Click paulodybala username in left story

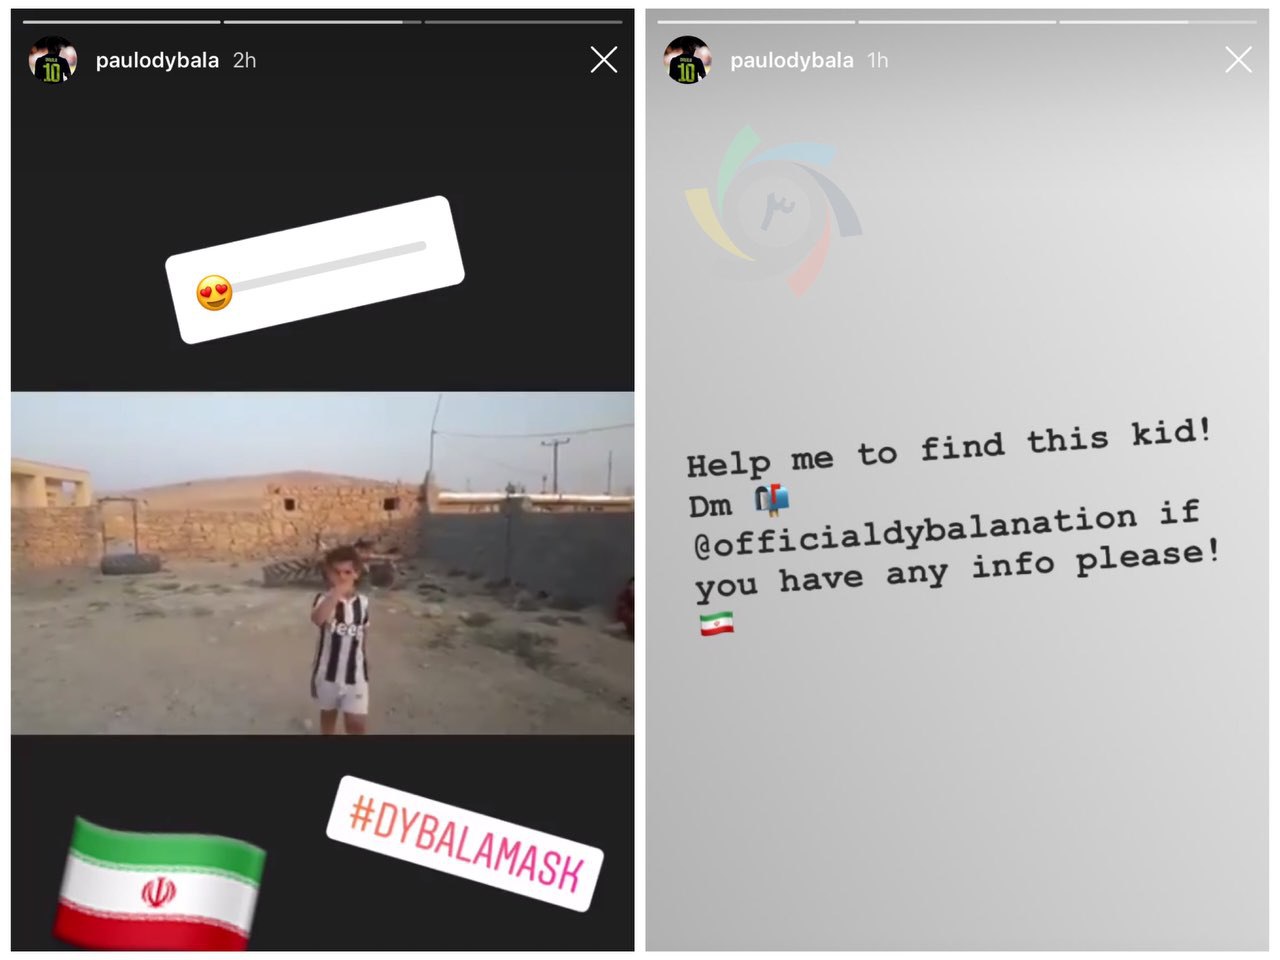pos(157,60)
